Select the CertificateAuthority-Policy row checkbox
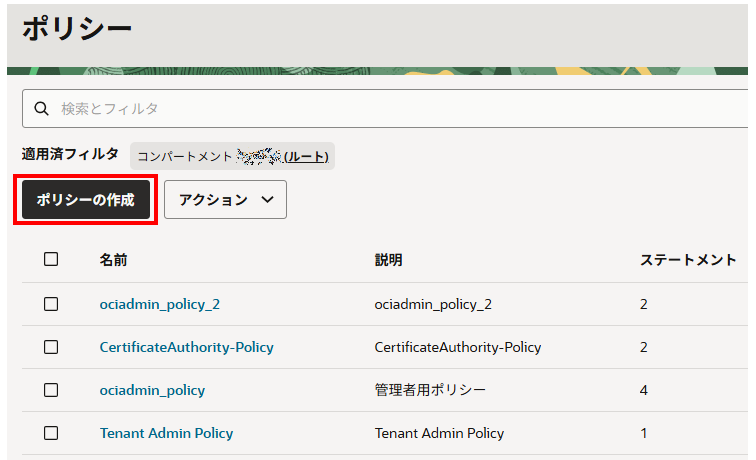Image resolution: width=756 pixels, height=460 pixels. click(x=51, y=347)
